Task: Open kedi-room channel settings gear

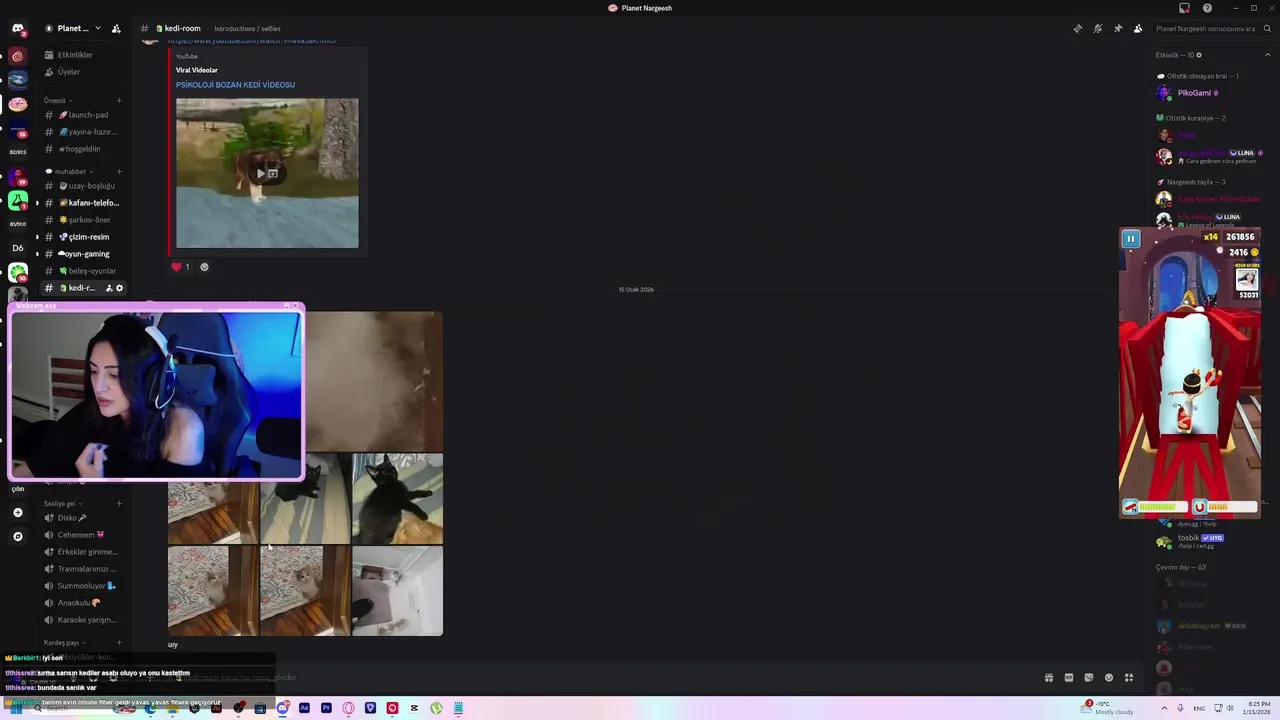Action: [x=120, y=288]
